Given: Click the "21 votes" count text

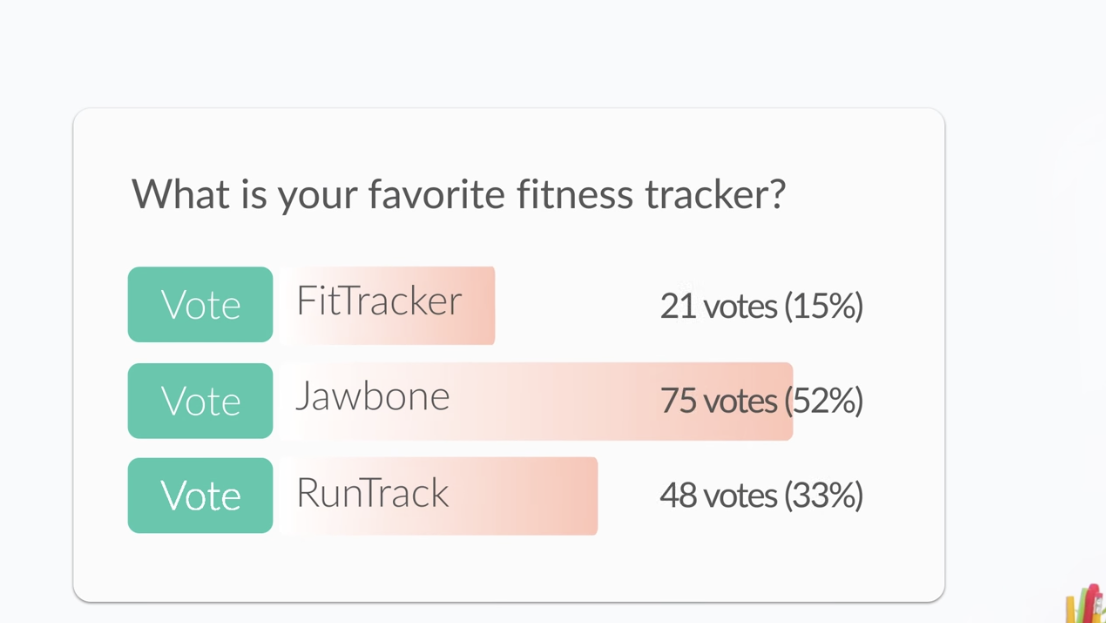Looking at the screenshot, I should (718, 306).
